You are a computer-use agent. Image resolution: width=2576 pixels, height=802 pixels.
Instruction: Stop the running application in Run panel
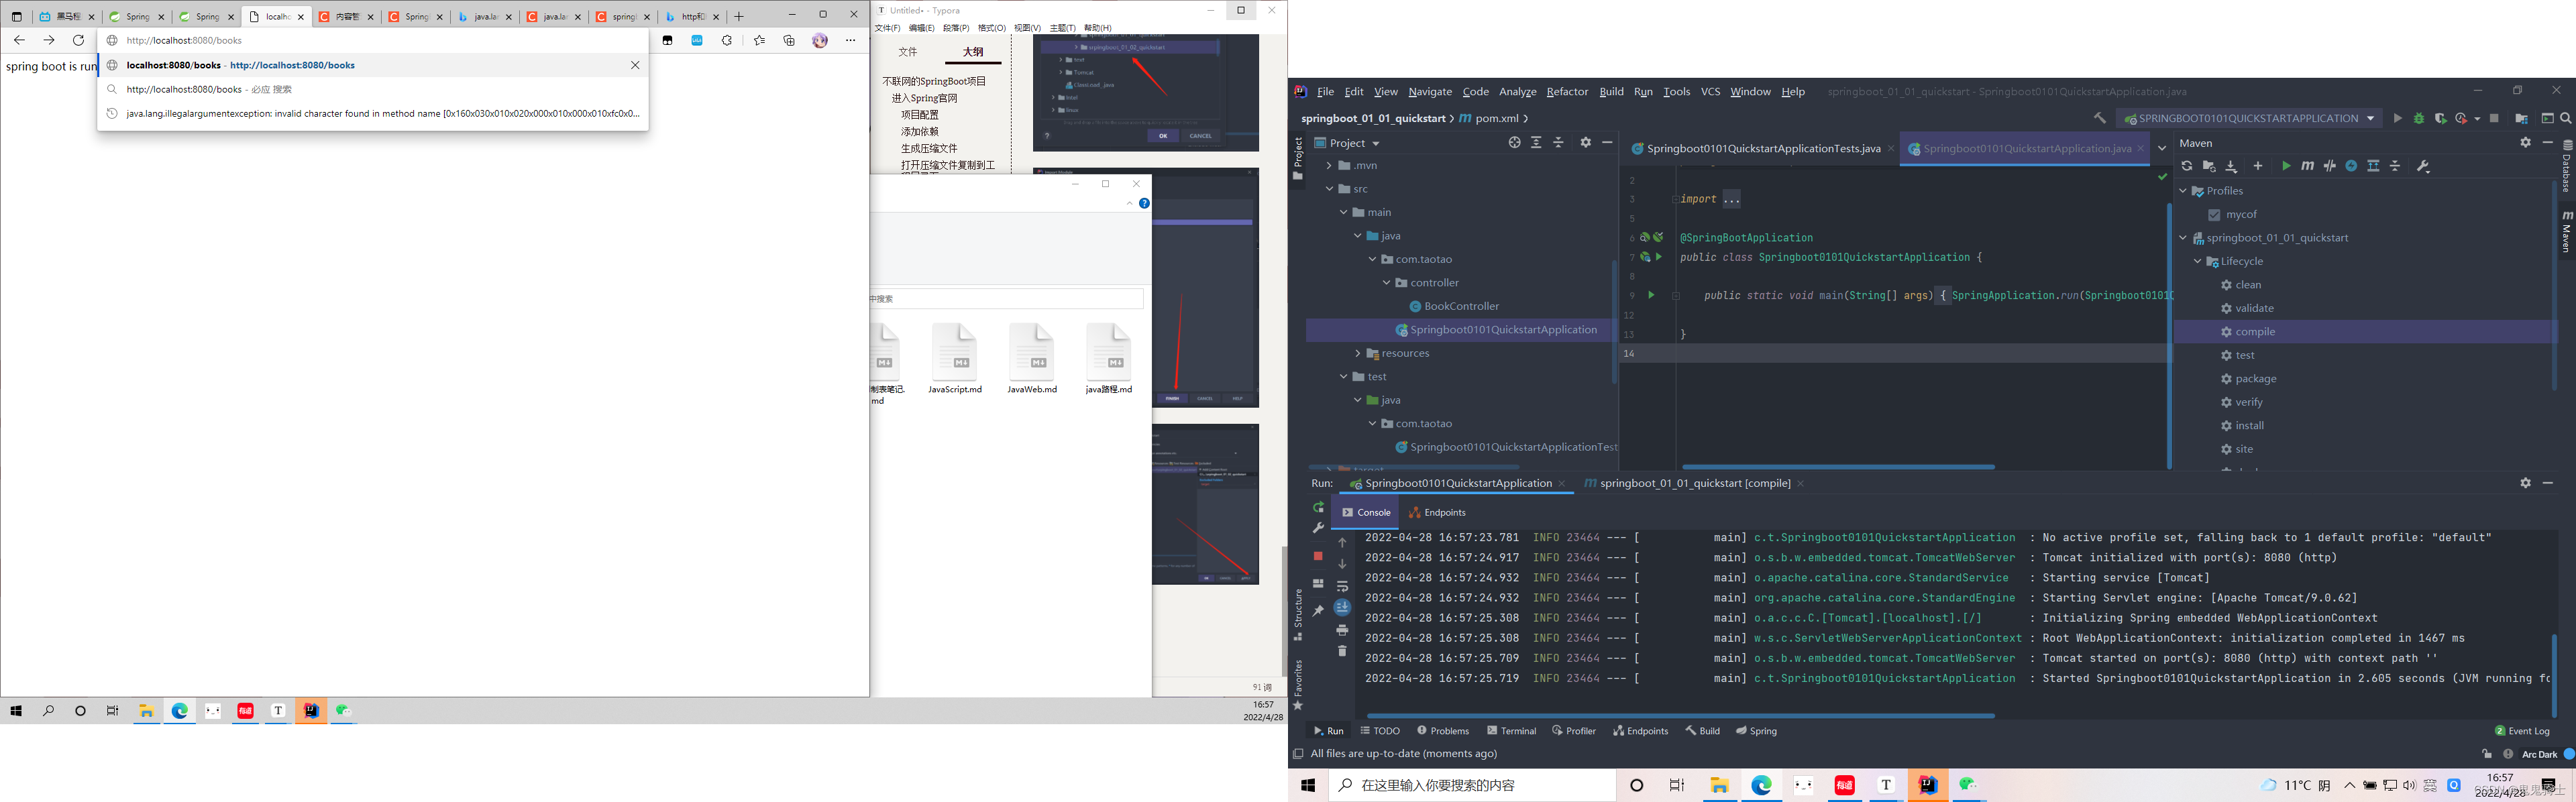[1318, 556]
